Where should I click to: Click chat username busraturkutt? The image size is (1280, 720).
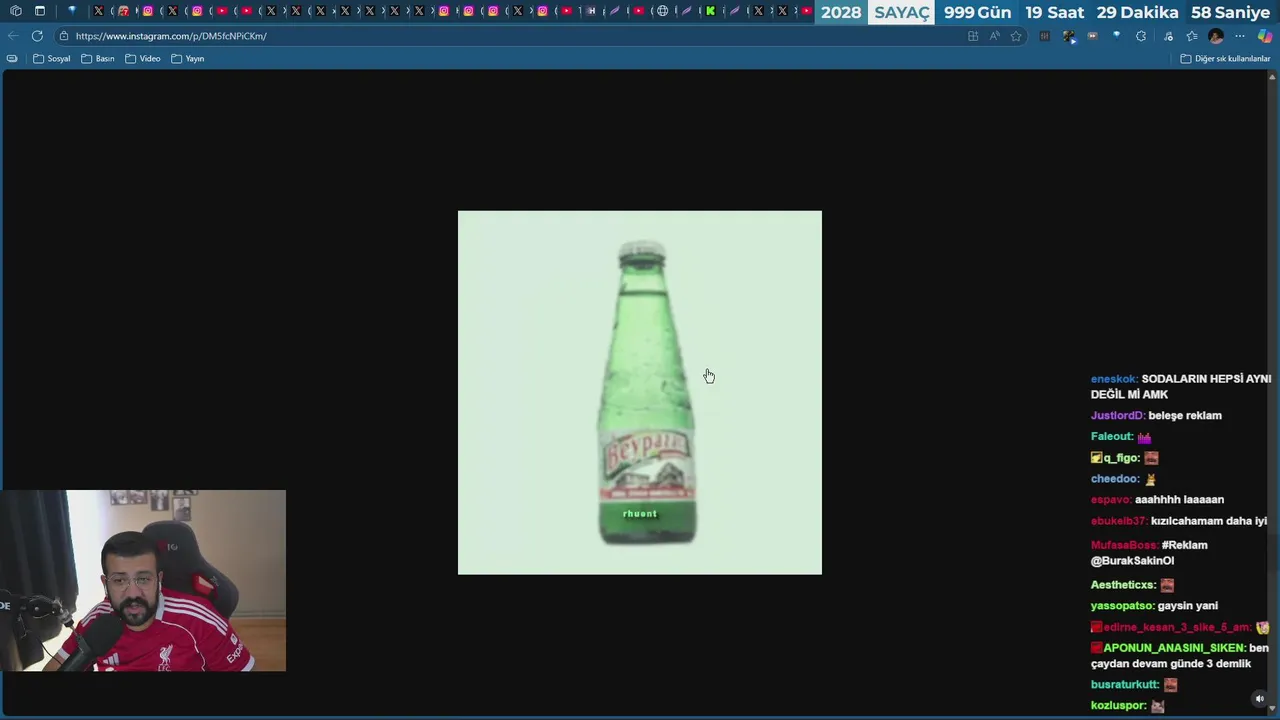(1125, 685)
